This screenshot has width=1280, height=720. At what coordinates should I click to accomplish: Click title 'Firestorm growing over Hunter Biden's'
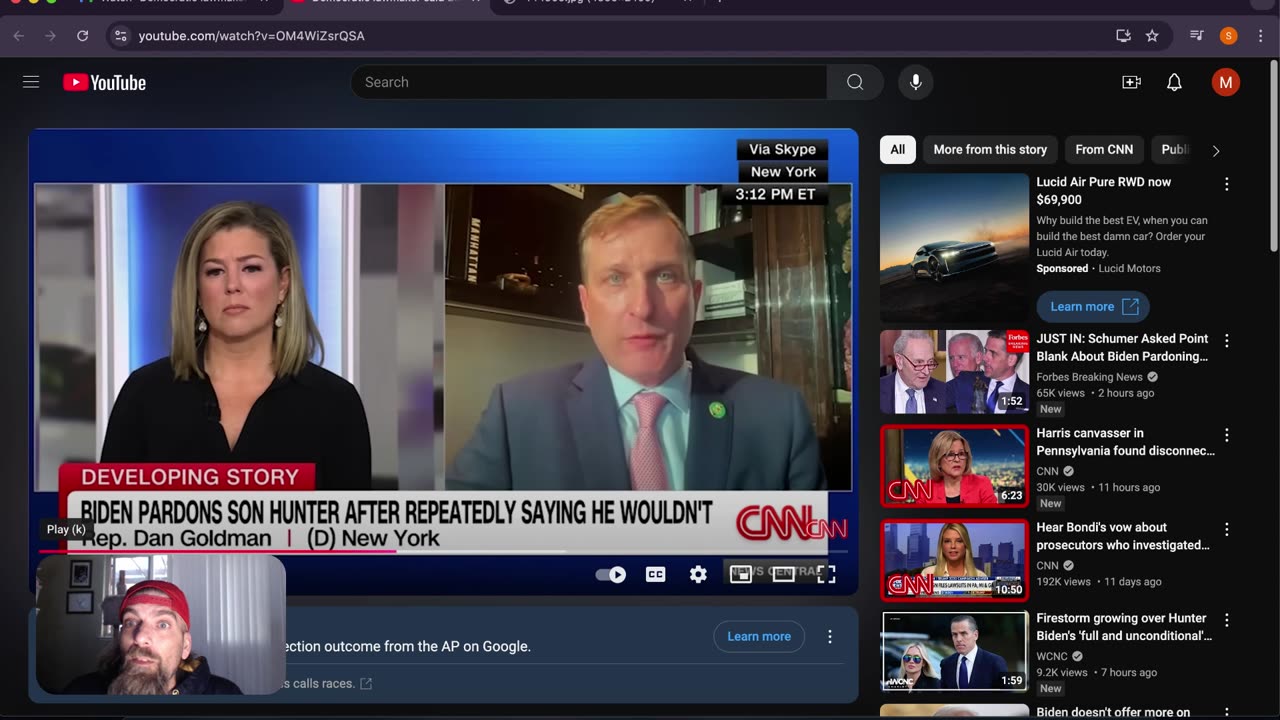coord(1124,627)
